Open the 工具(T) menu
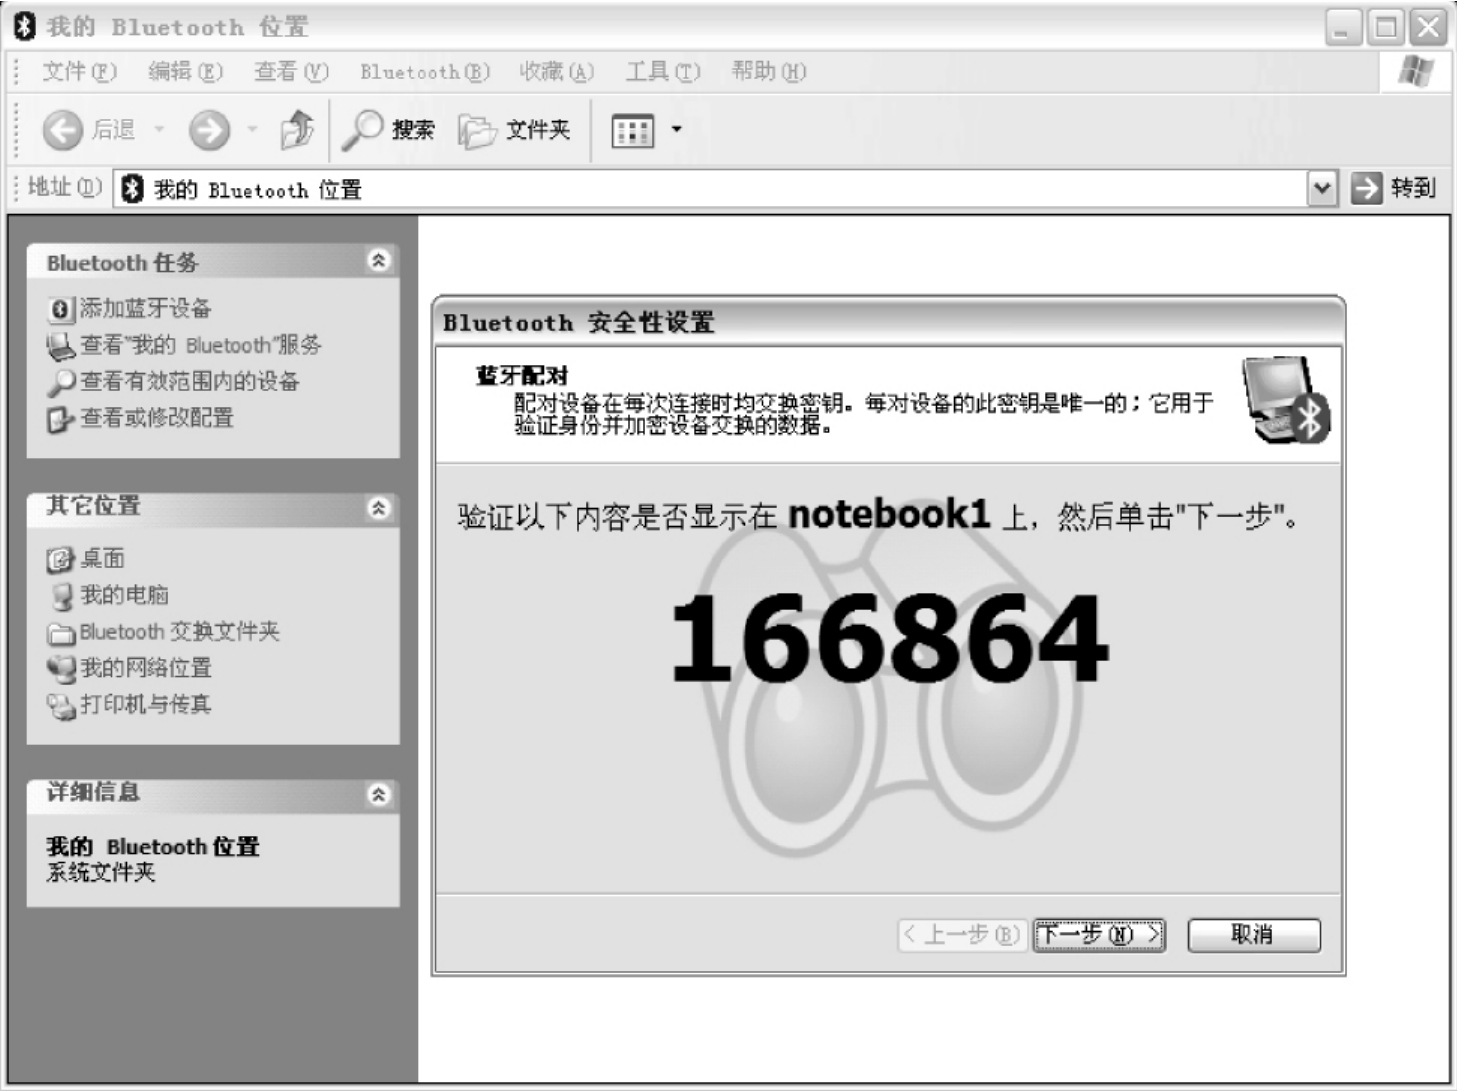Image resolution: width=1457 pixels, height=1091 pixels. coord(662,72)
